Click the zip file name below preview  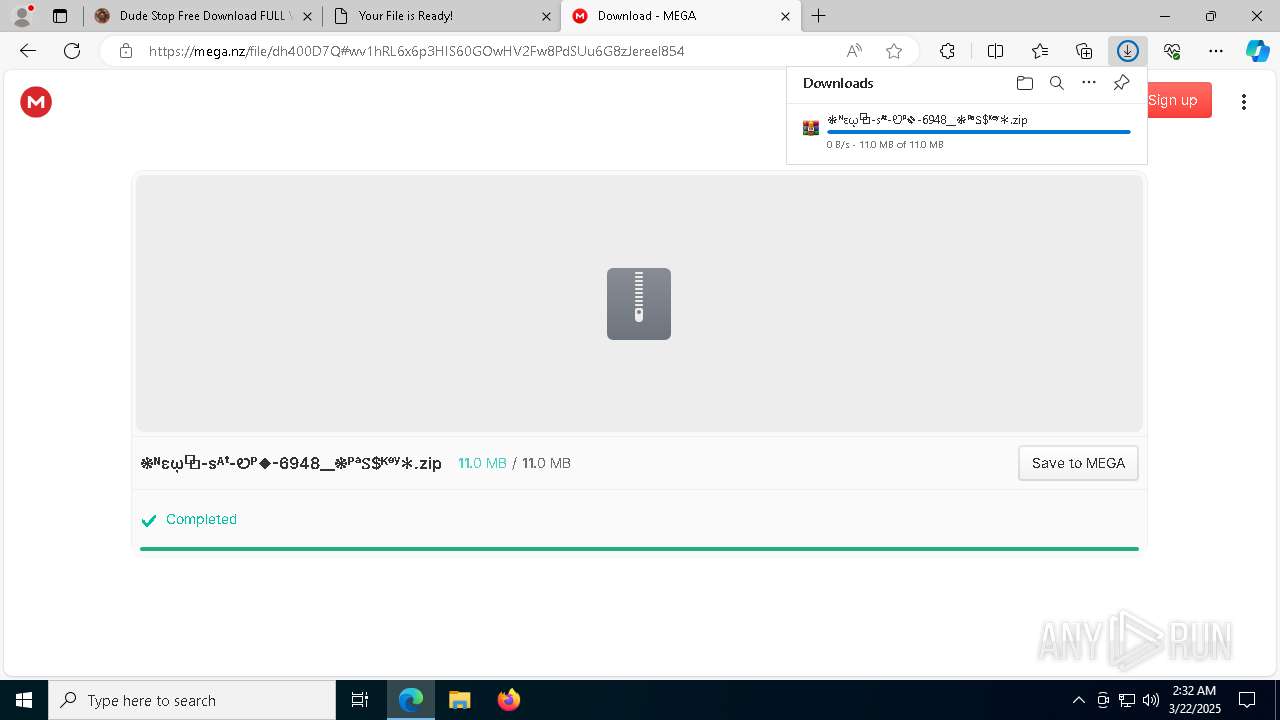click(291, 463)
